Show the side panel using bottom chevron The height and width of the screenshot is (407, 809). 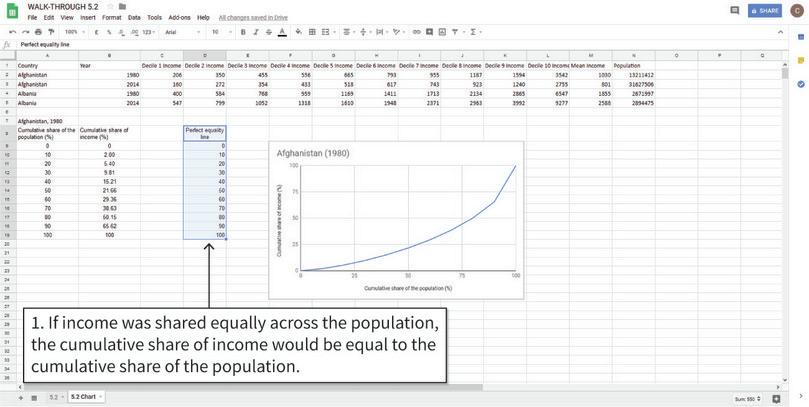pyautogui.click(x=801, y=396)
